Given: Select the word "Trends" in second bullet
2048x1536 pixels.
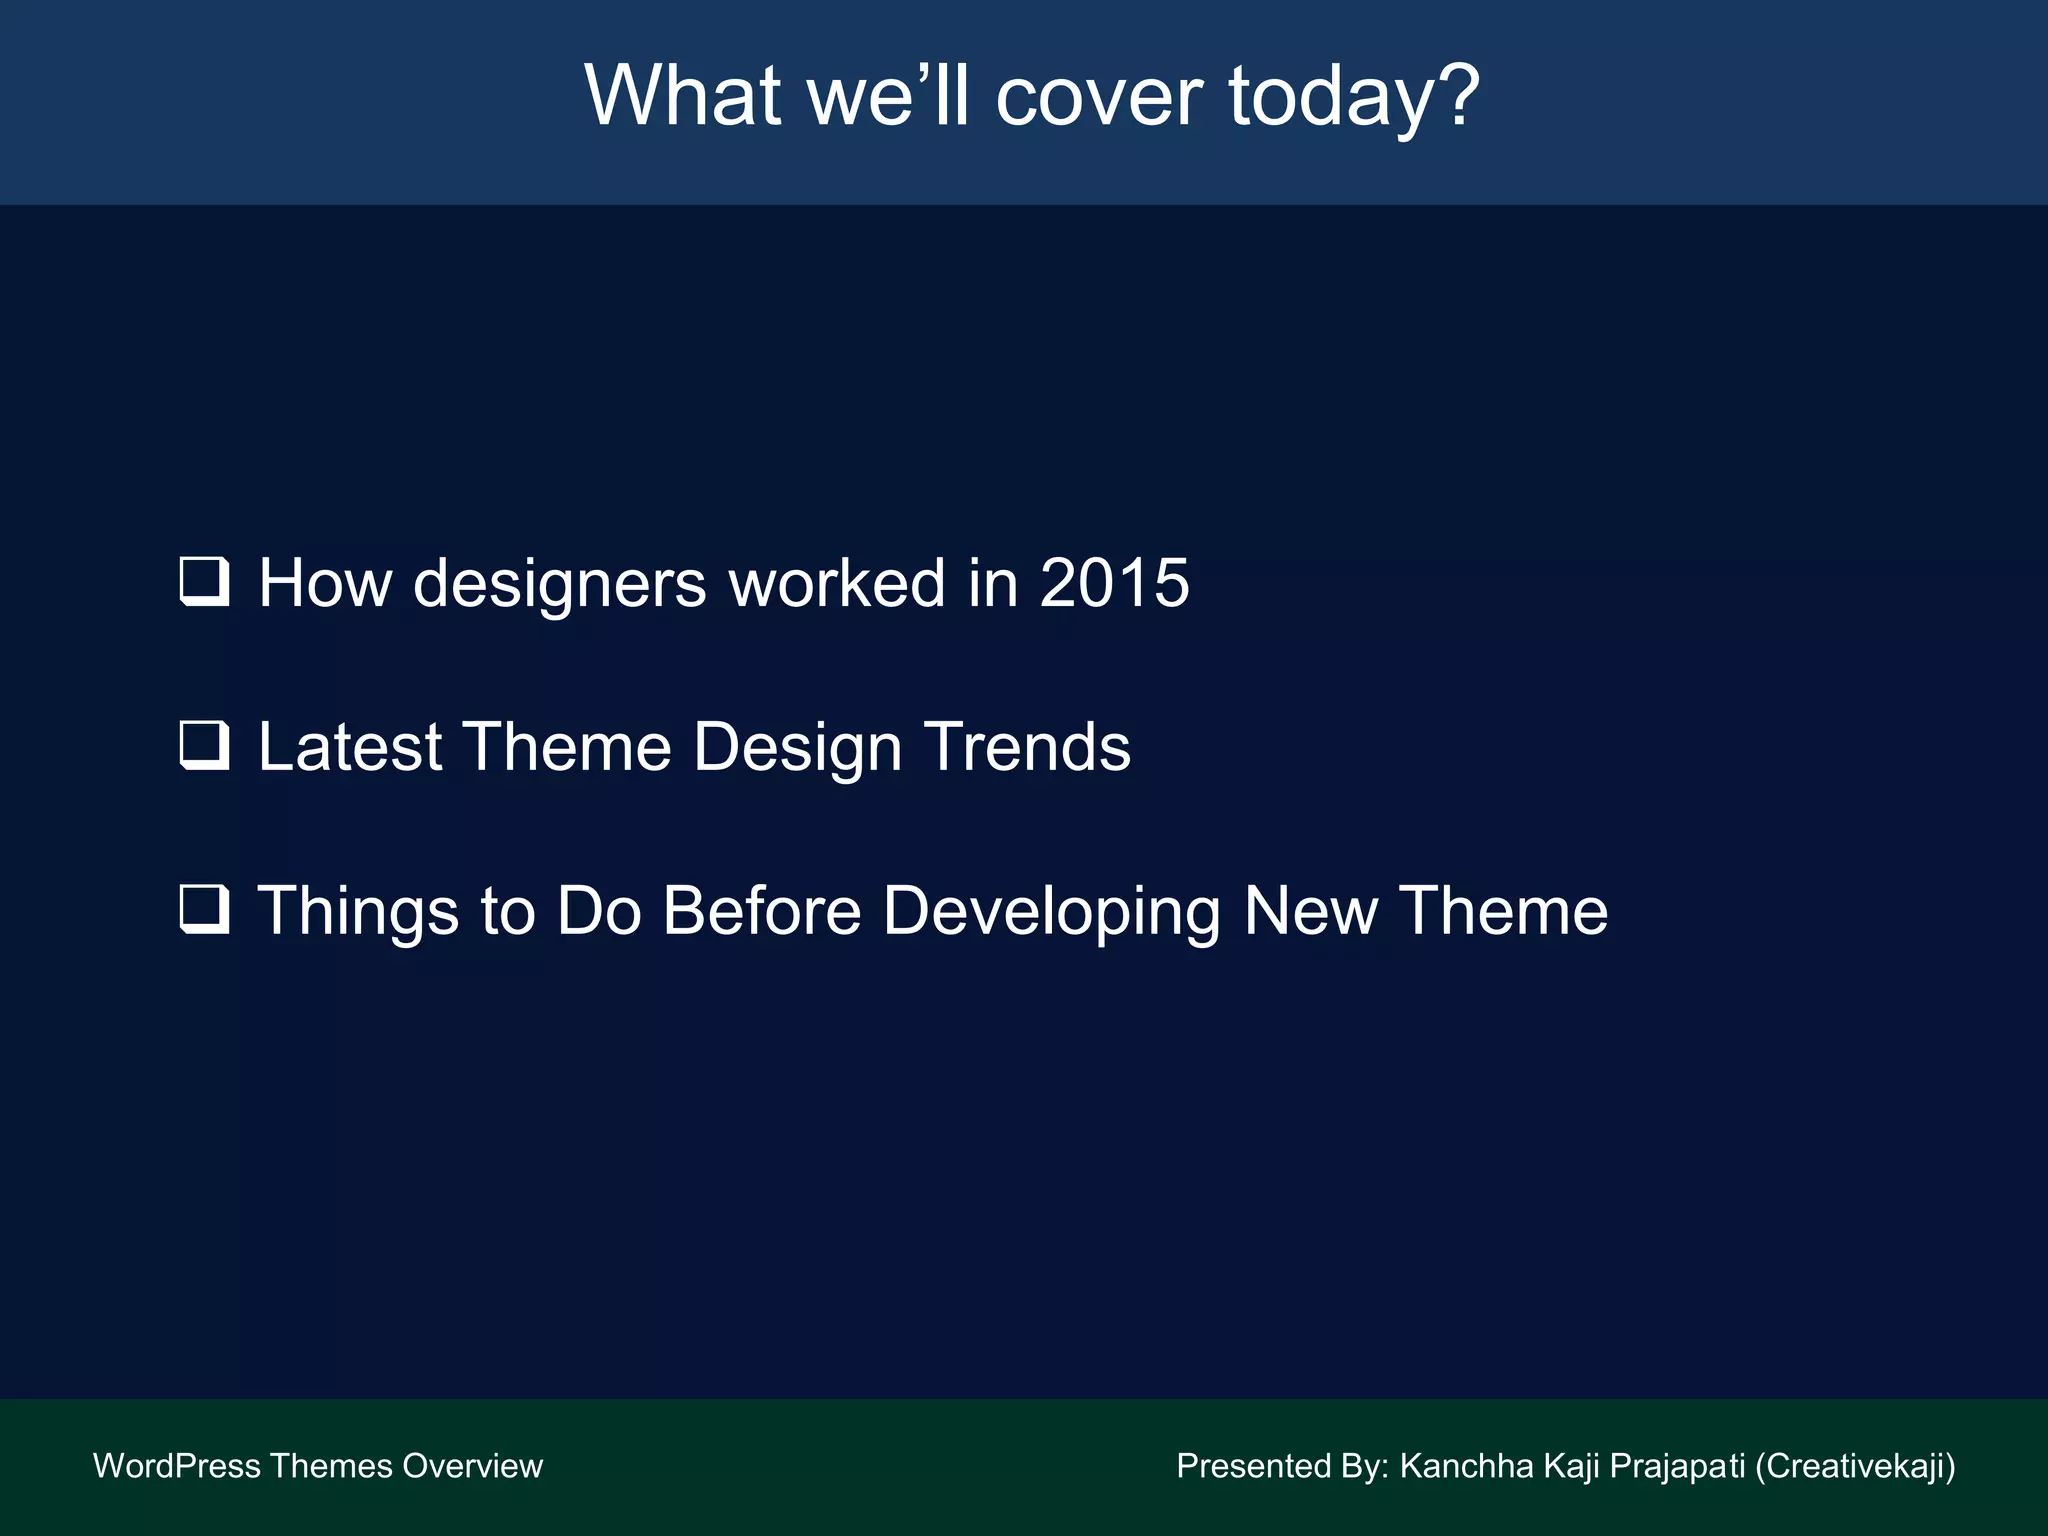Looking at the screenshot, I should (1027, 747).
